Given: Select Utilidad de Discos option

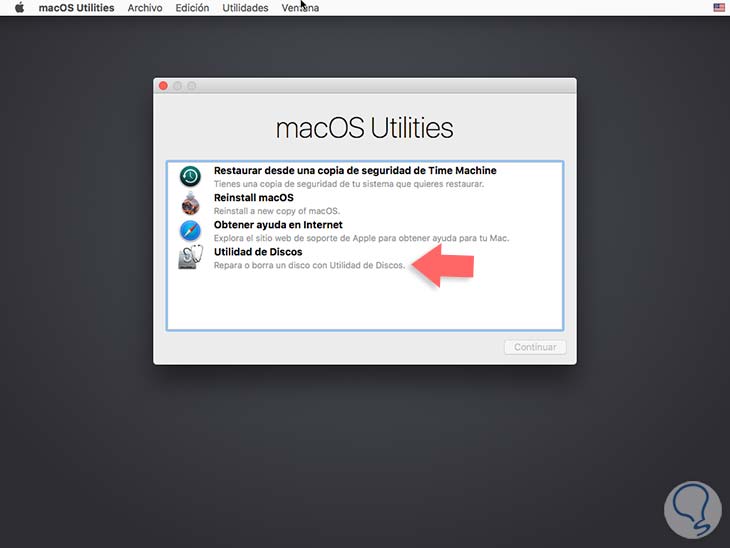Looking at the screenshot, I should pyautogui.click(x=258, y=252).
